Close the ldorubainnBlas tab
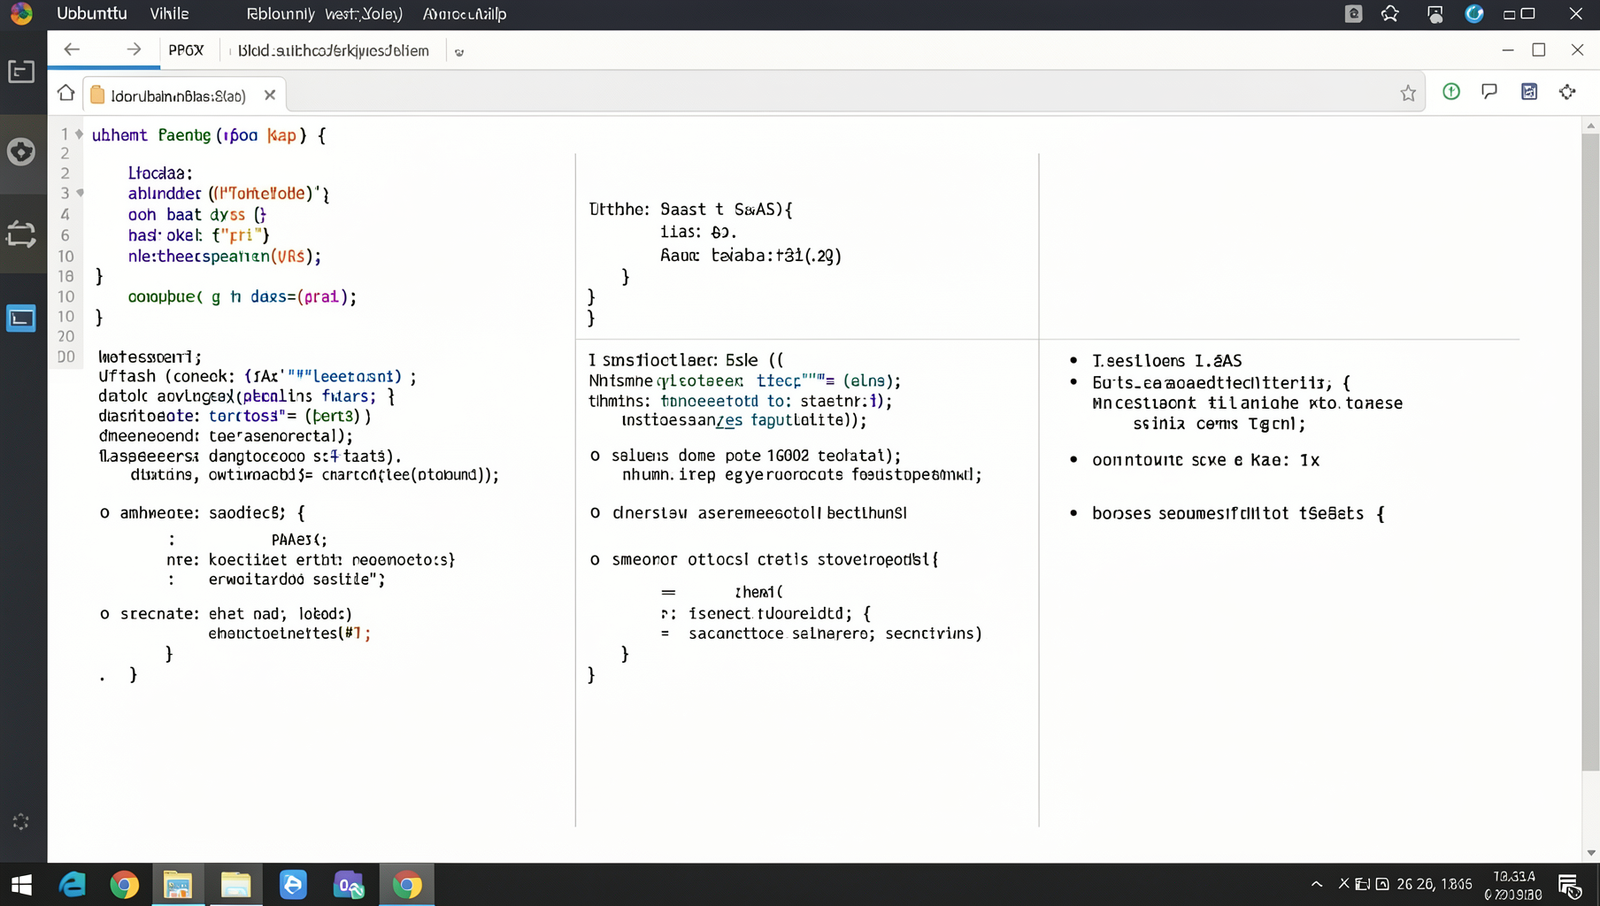 point(270,95)
